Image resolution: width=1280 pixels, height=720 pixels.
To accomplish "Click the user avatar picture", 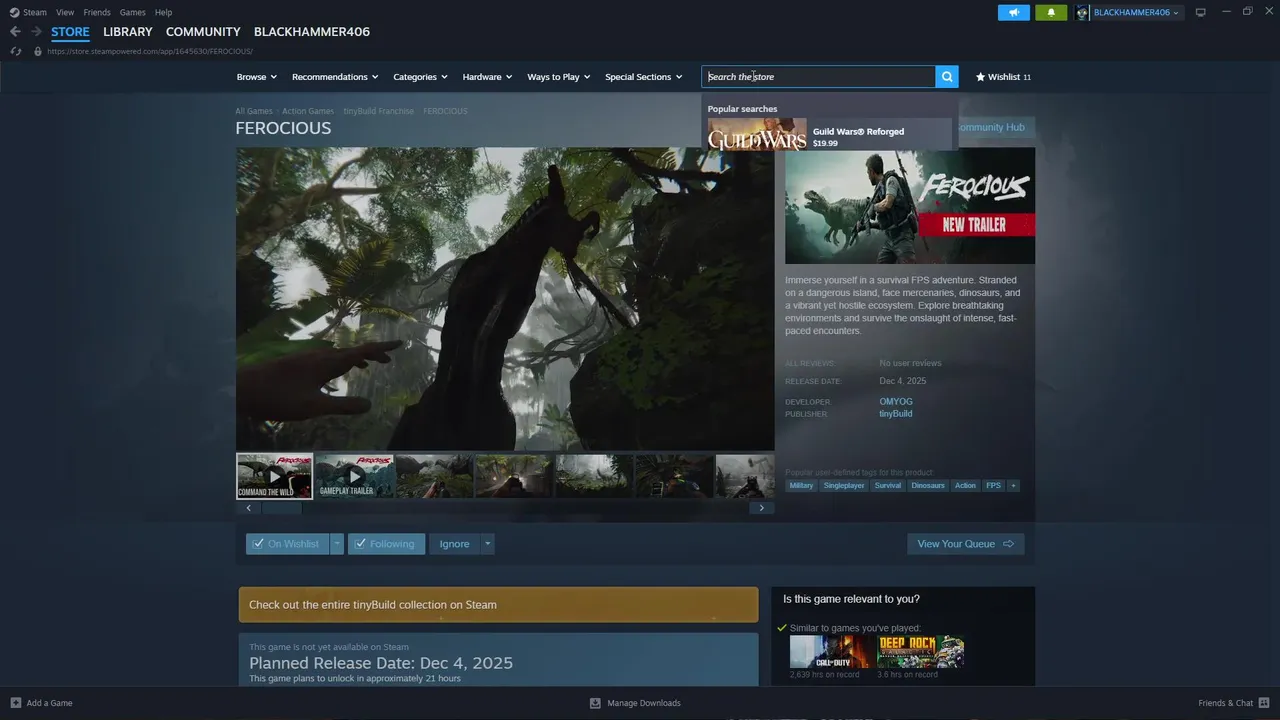I will pyautogui.click(x=1082, y=12).
